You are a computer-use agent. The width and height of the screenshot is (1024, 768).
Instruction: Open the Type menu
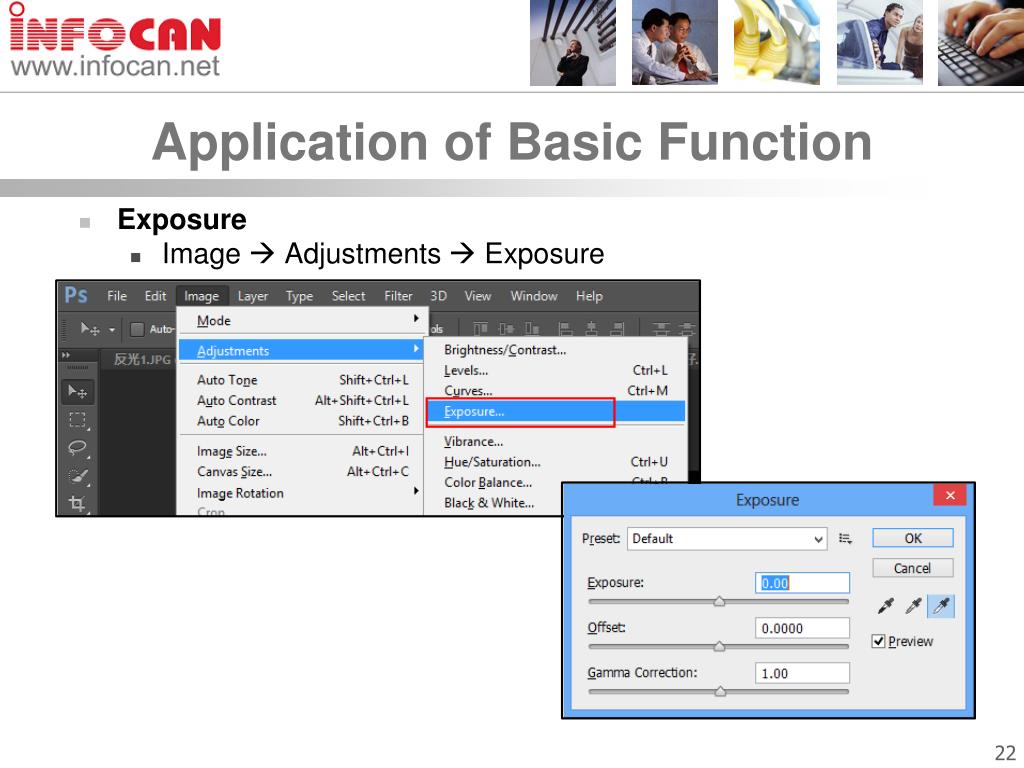[x=299, y=296]
